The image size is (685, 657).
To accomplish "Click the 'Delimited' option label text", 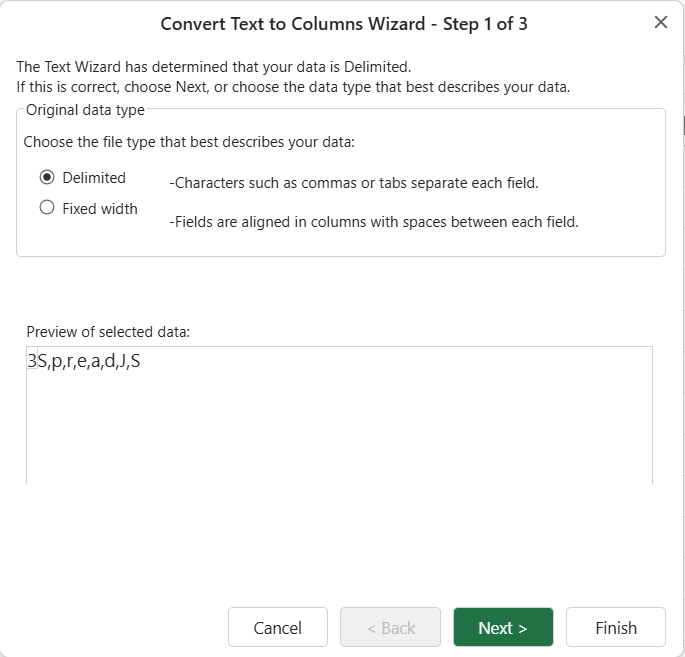I will click(x=94, y=178).
